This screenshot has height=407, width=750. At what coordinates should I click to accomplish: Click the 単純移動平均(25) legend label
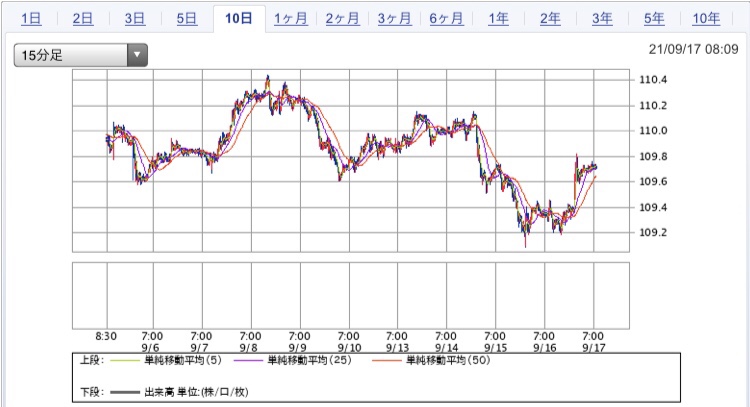click(309, 360)
